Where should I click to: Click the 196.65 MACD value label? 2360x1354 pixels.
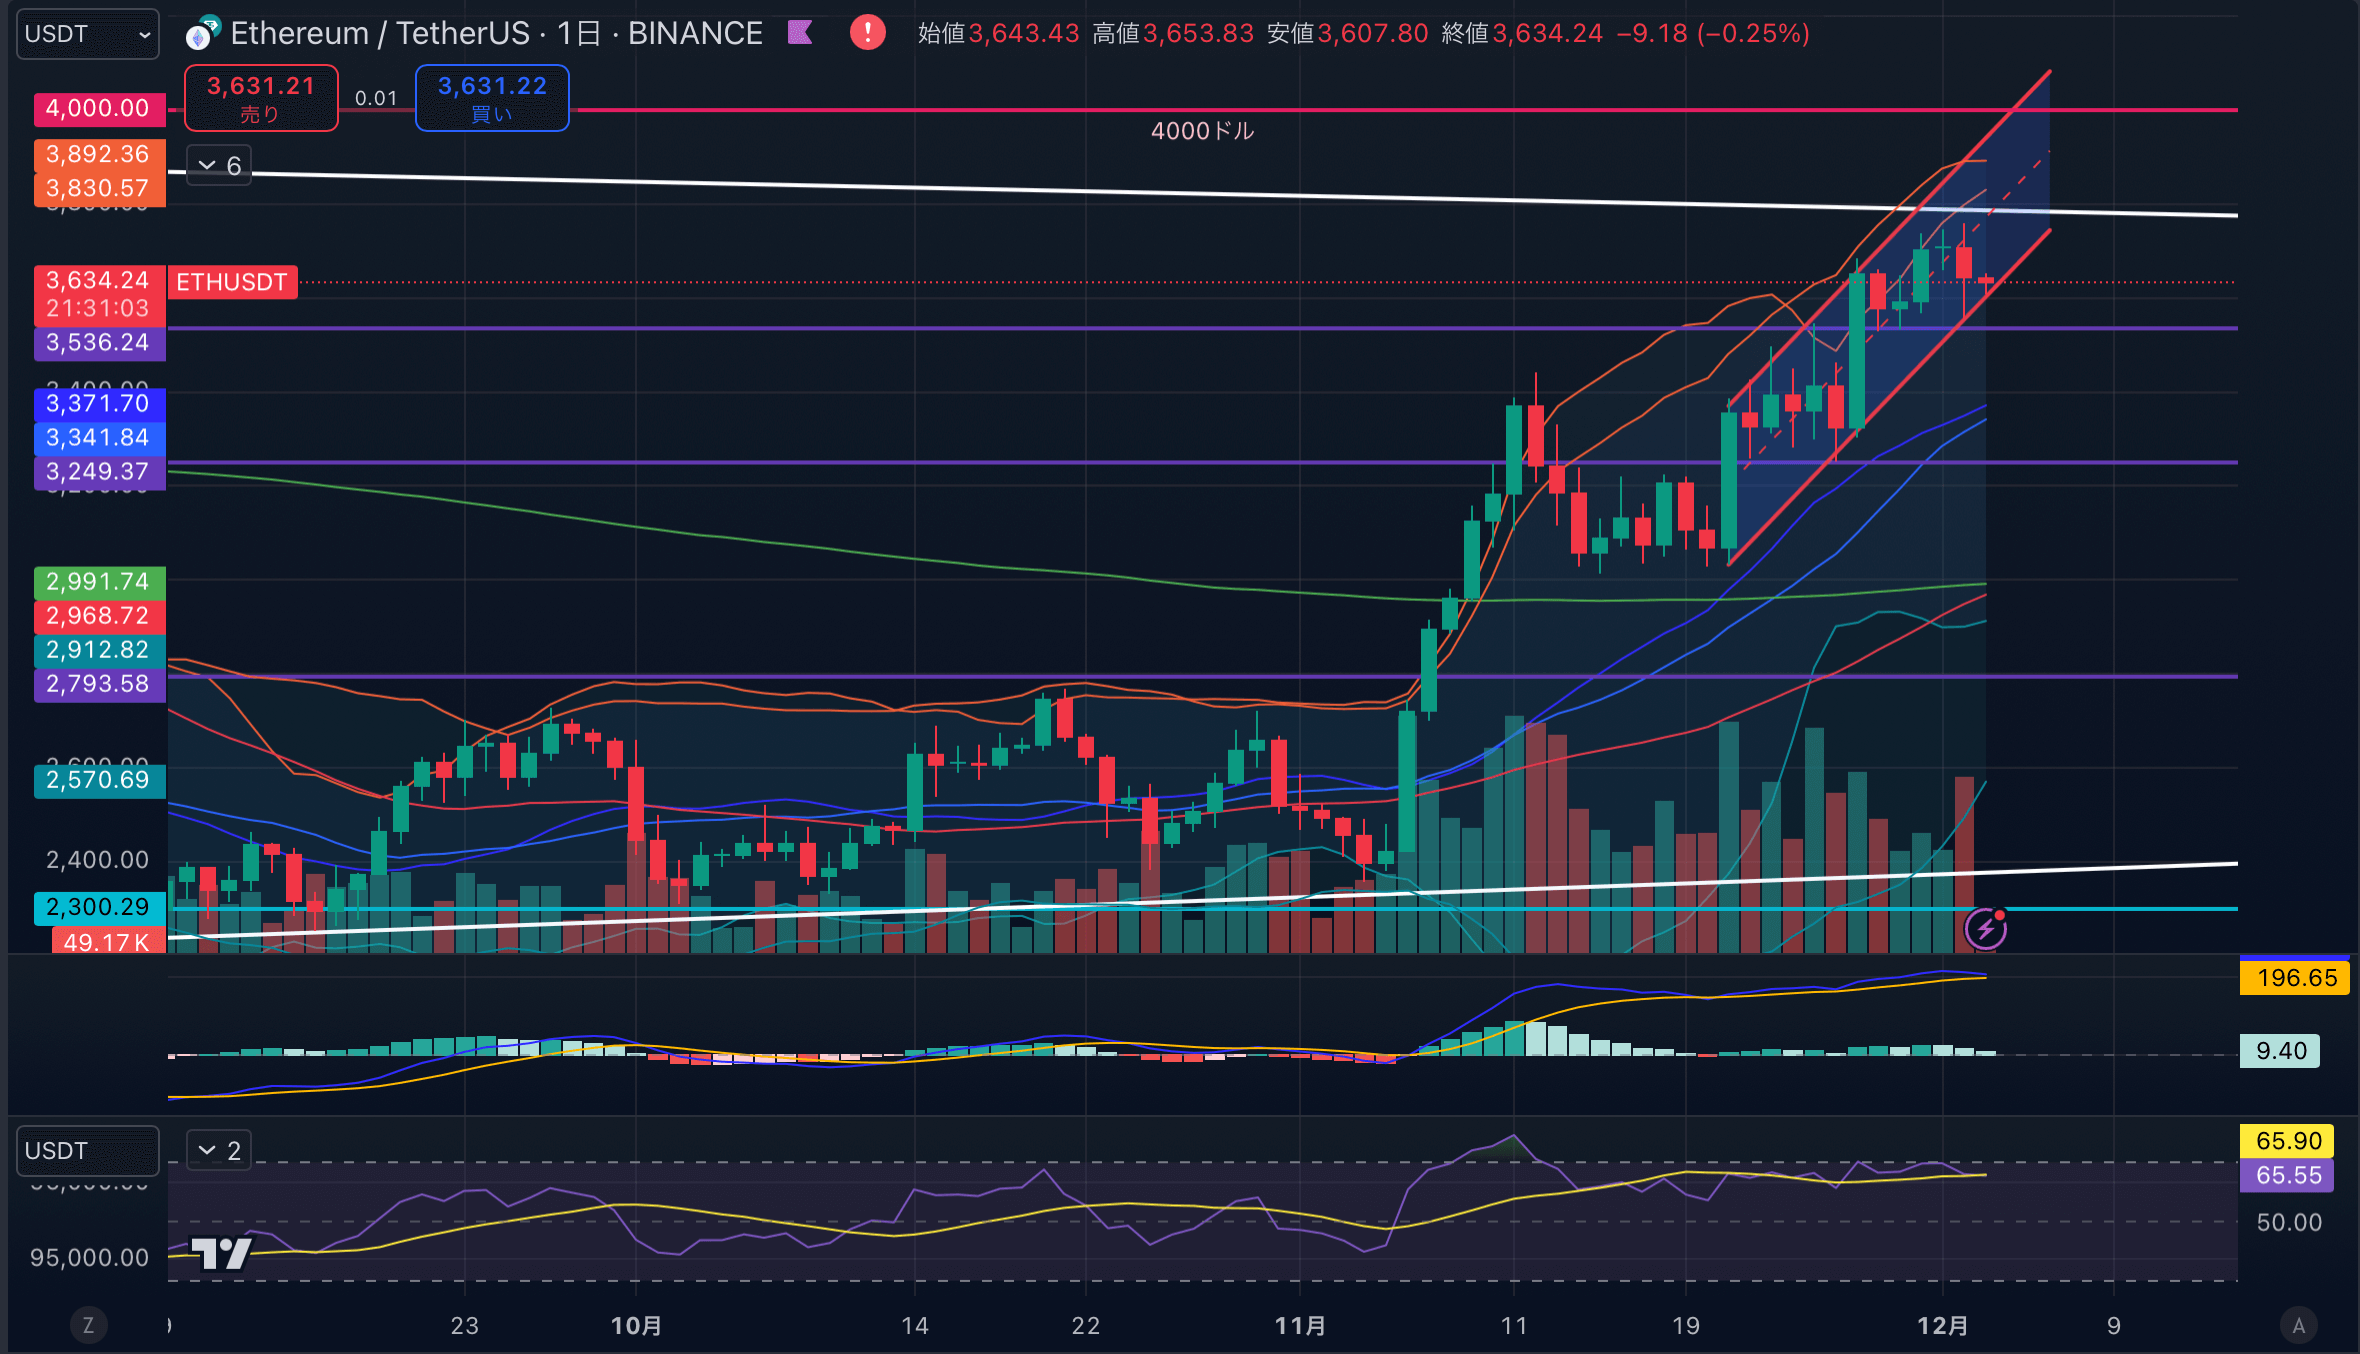2294,978
